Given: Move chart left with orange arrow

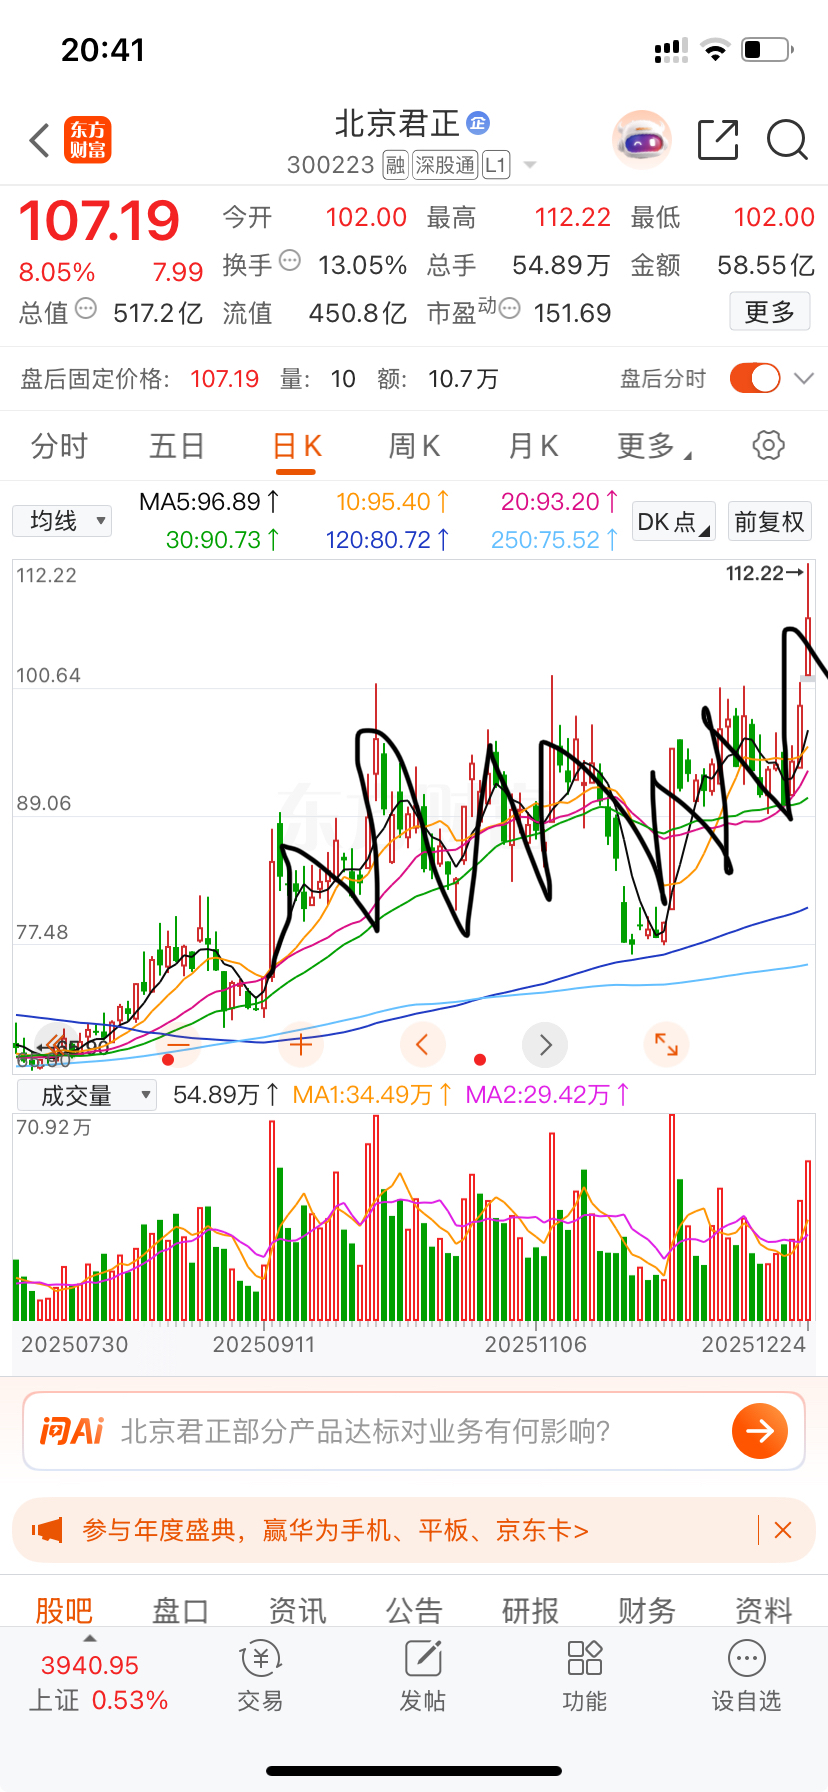Looking at the screenshot, I should 422,1045.
